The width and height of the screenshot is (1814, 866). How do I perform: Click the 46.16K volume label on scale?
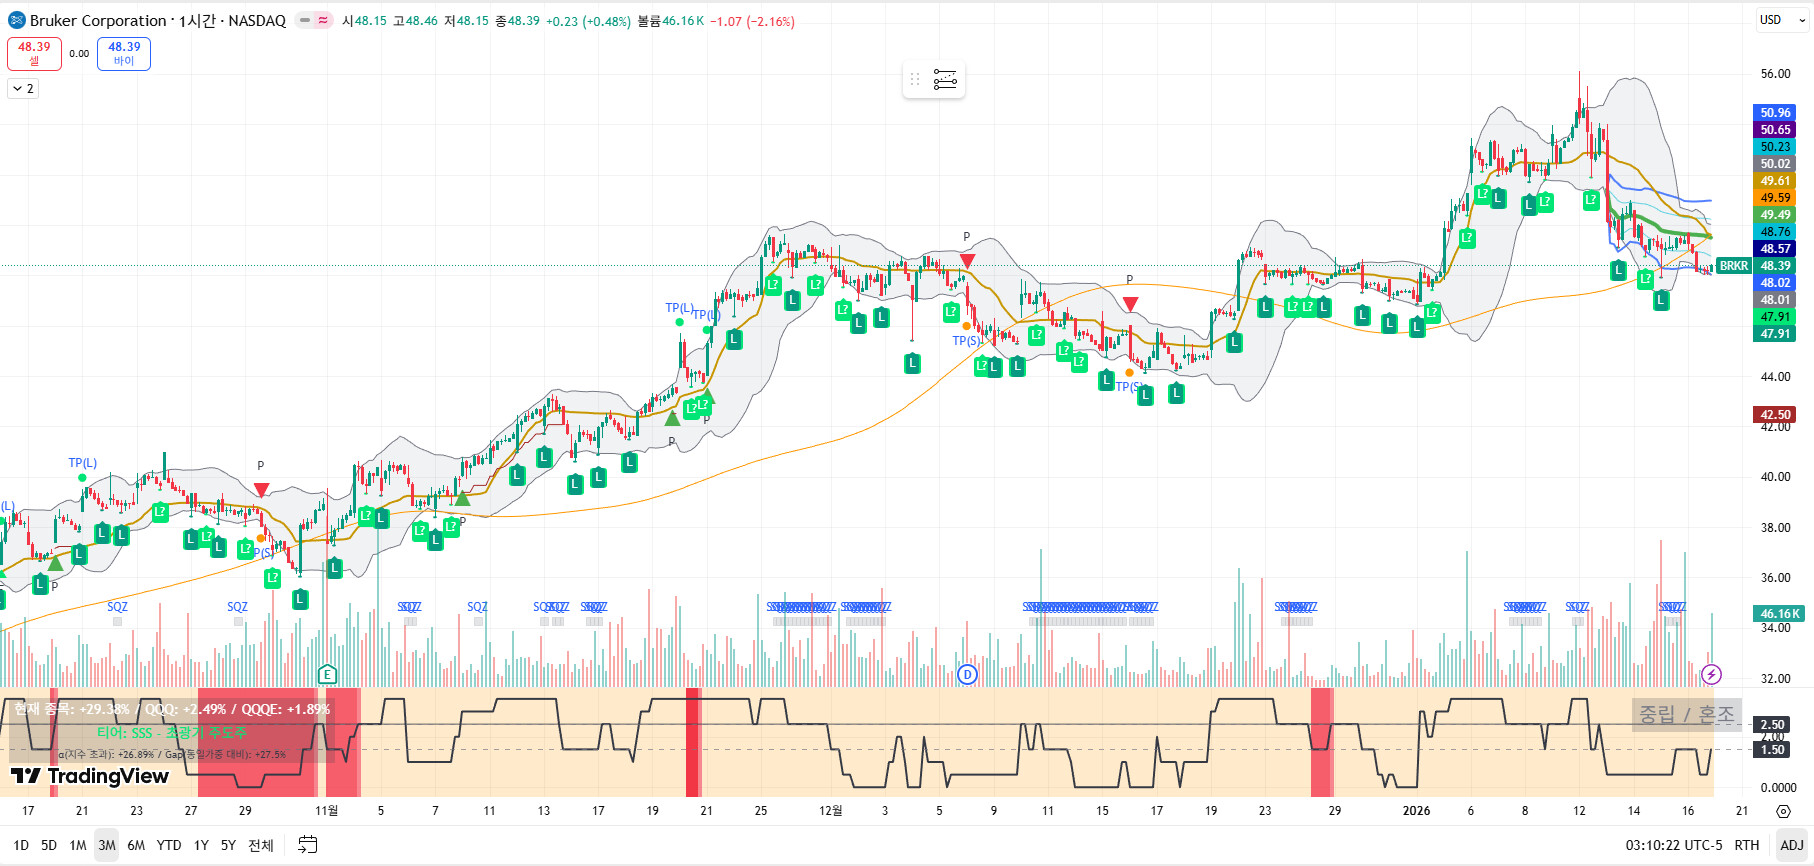coord(1779,614)
